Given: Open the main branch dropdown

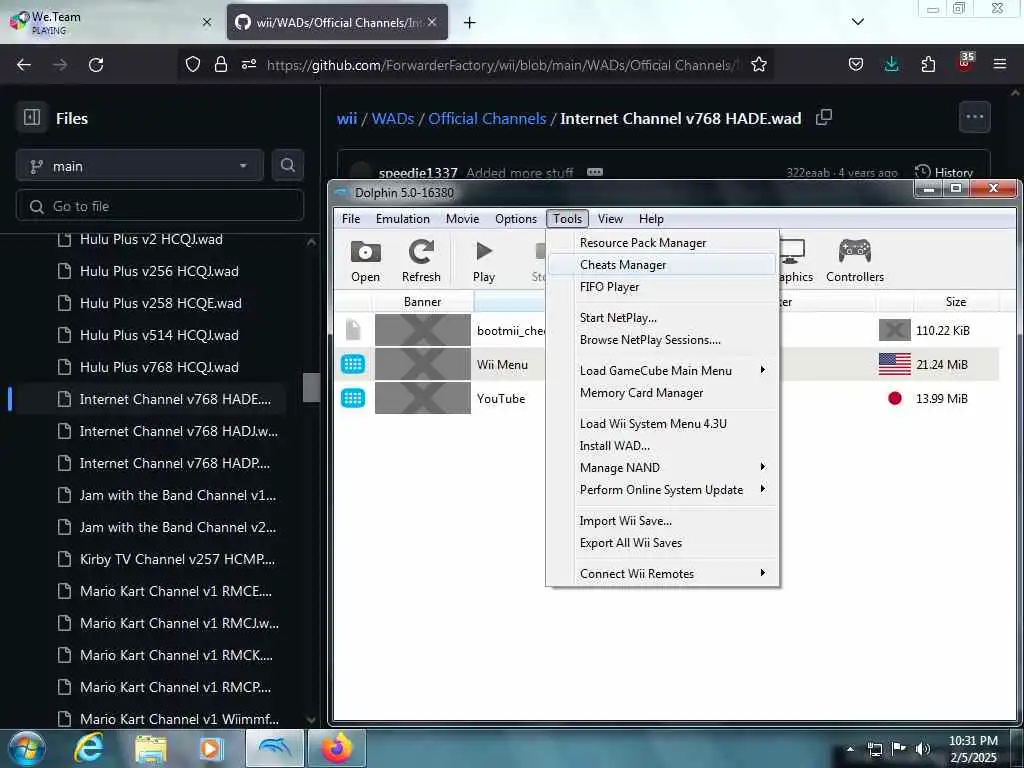Looking at the screenshot, I should pyautogui.click(x=140, y=166).
